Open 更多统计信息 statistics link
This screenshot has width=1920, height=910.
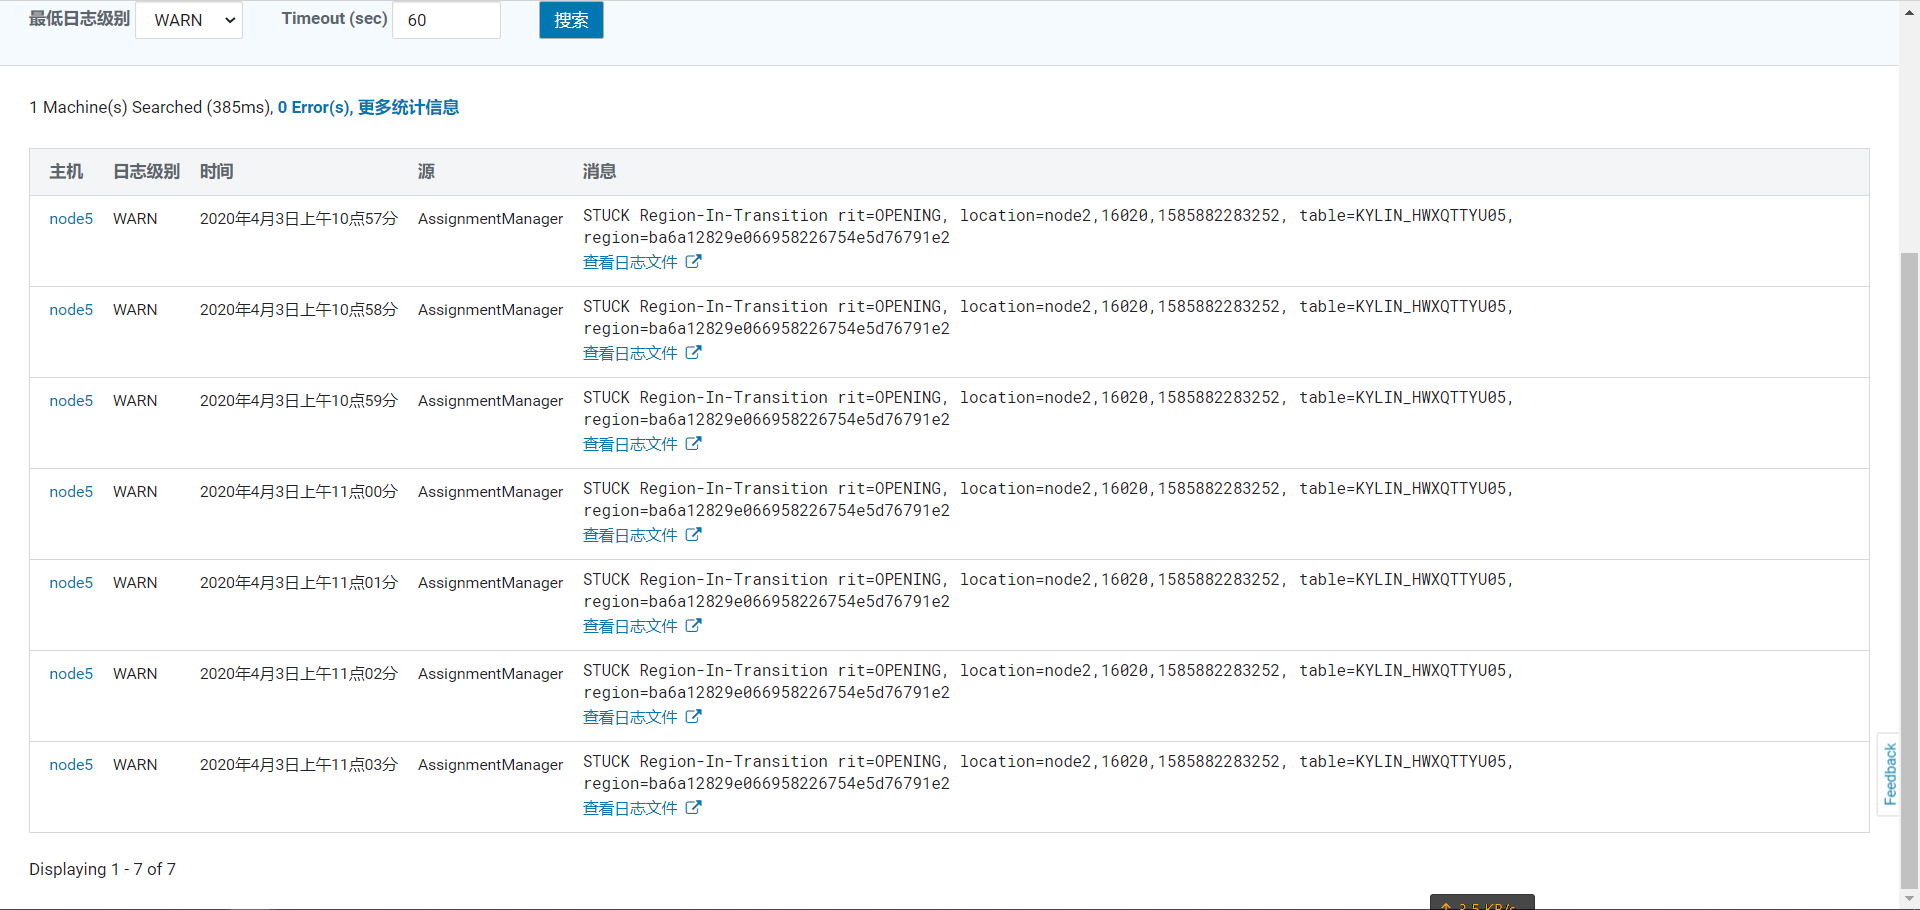click(408, 107)
